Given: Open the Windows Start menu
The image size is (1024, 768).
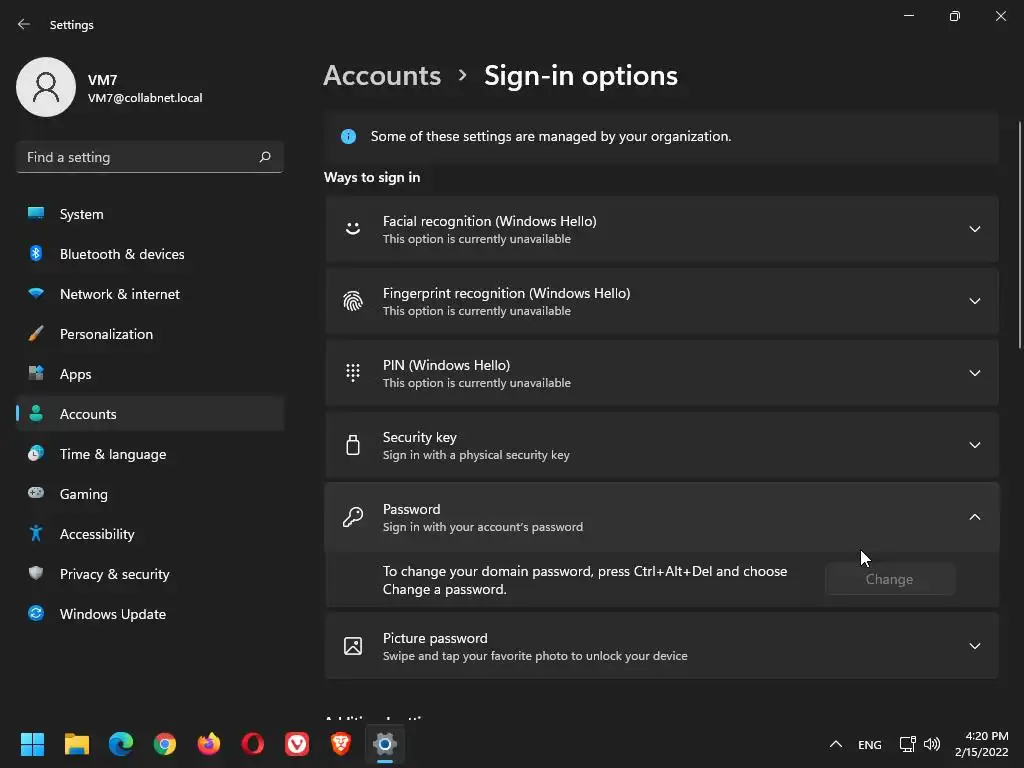Looking at the screenshot, I should (x=32, y=744).
